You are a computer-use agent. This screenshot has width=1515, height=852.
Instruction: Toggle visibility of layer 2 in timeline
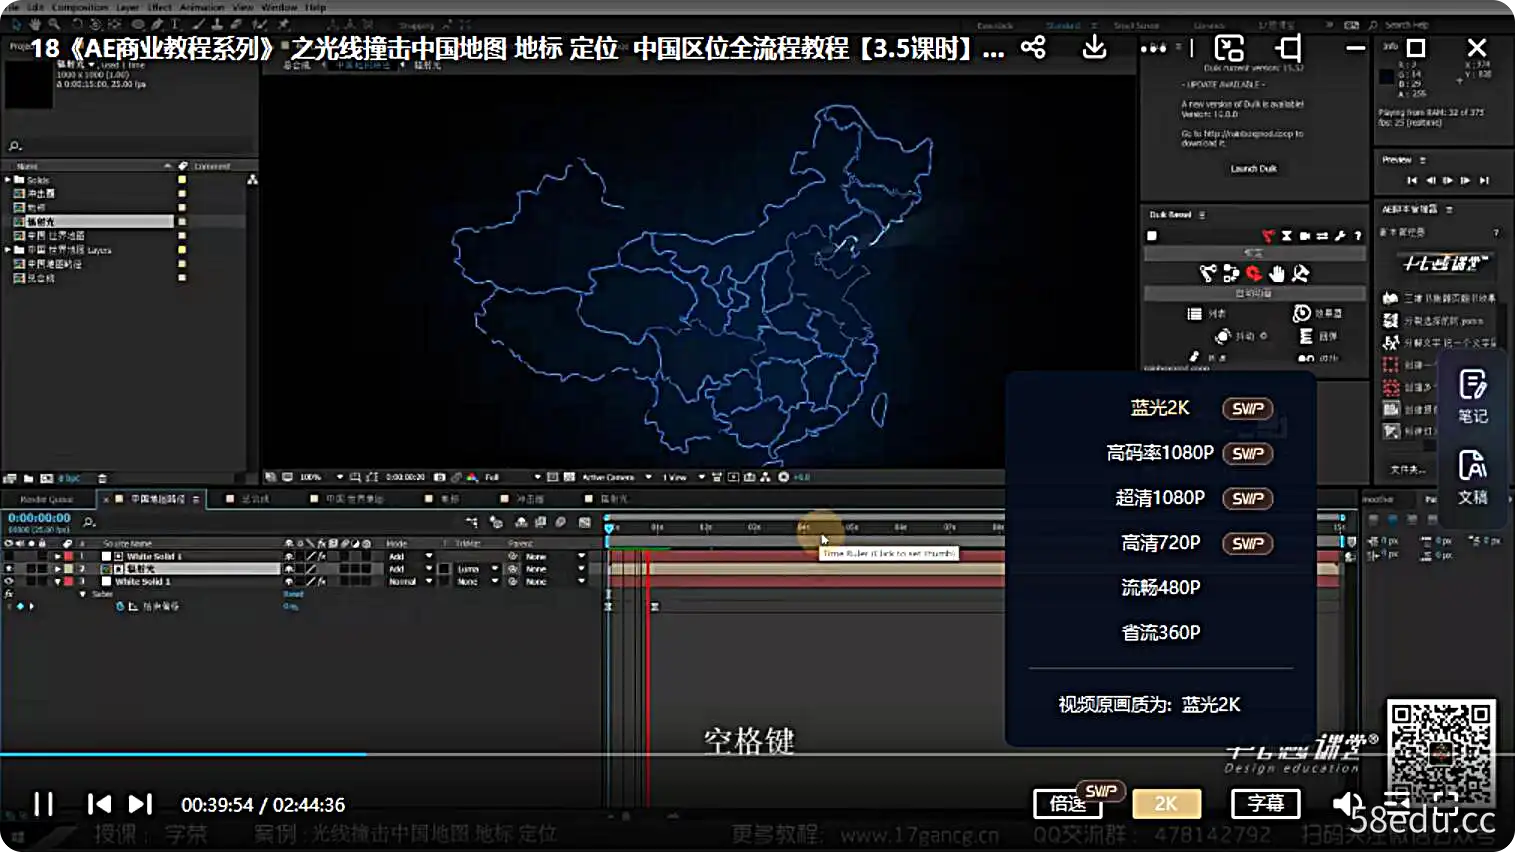pyautogui.click(x=9, y=568)
